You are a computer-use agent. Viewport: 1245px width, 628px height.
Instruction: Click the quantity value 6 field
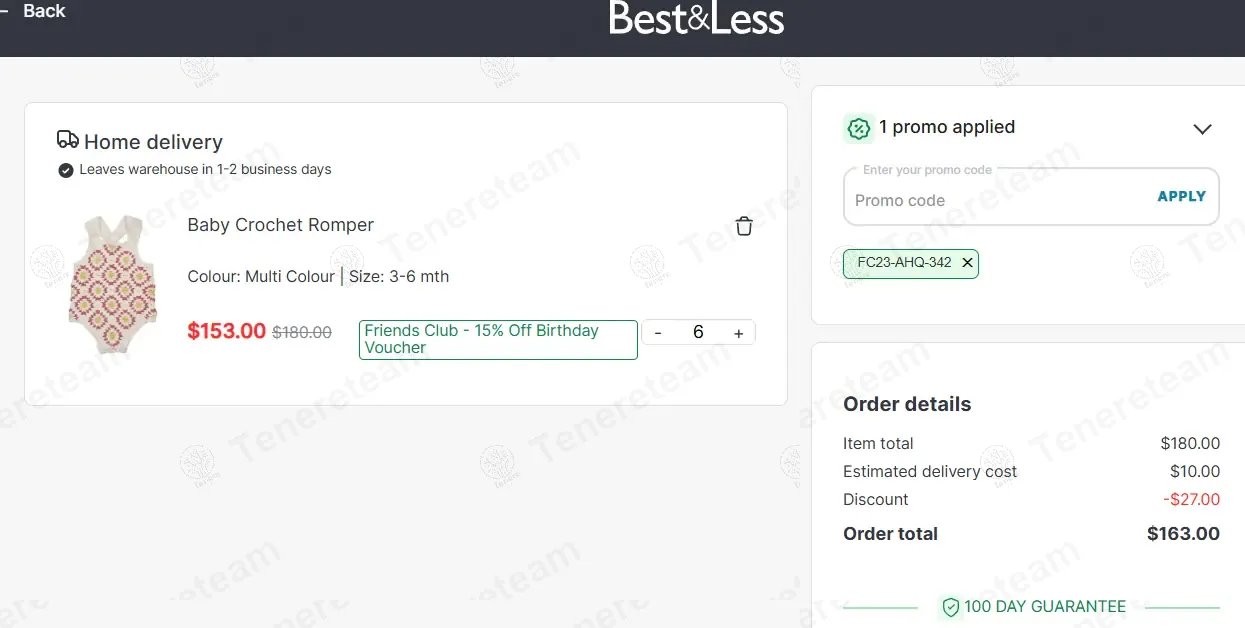tap(698, 333)
